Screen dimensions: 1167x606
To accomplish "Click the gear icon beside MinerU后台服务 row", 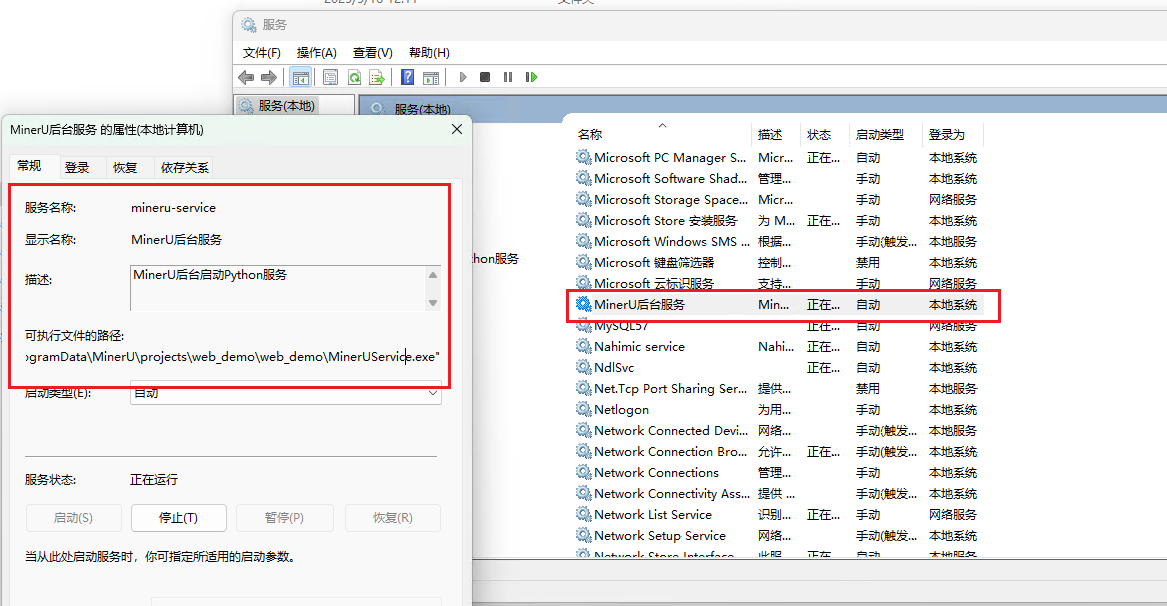I will tap(584, 304).
